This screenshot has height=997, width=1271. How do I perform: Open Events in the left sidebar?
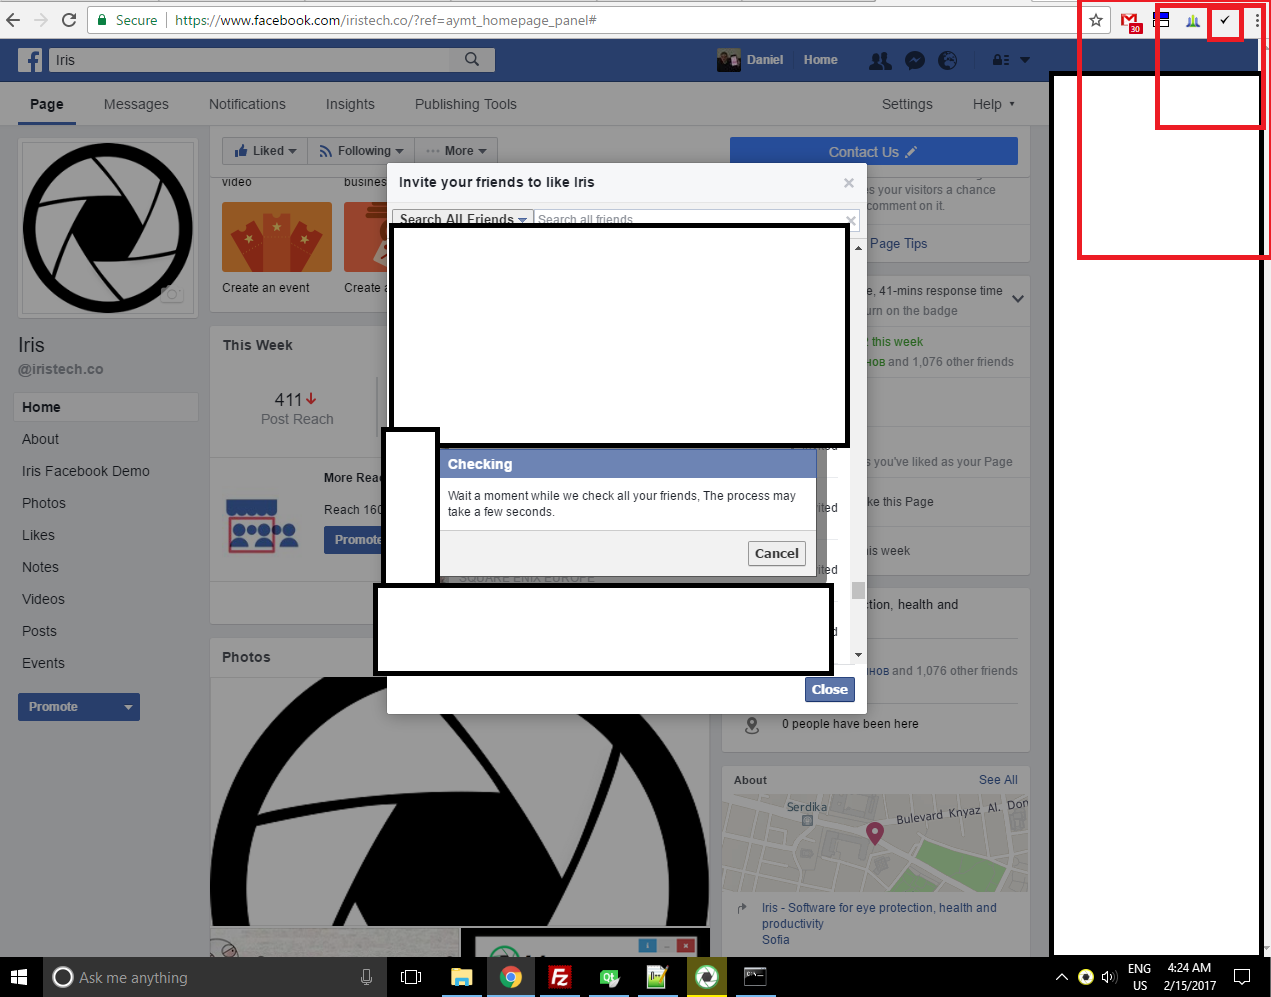click(44, 663)
